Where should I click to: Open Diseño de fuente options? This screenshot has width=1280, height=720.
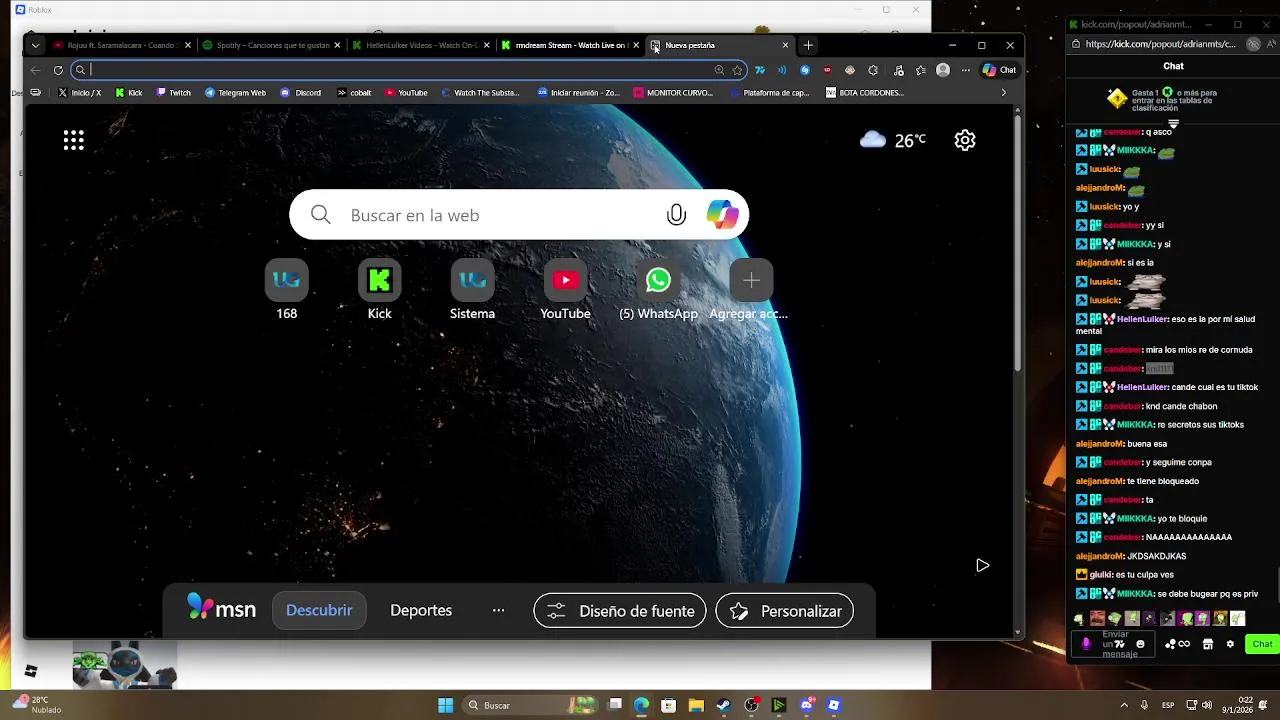pyautogui.click(x=620, y=610)
